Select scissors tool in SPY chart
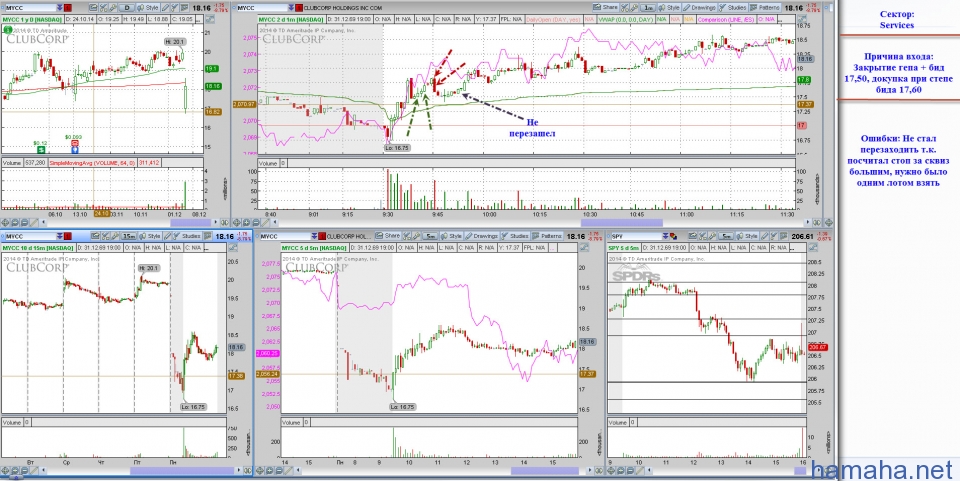 (702, 237)
